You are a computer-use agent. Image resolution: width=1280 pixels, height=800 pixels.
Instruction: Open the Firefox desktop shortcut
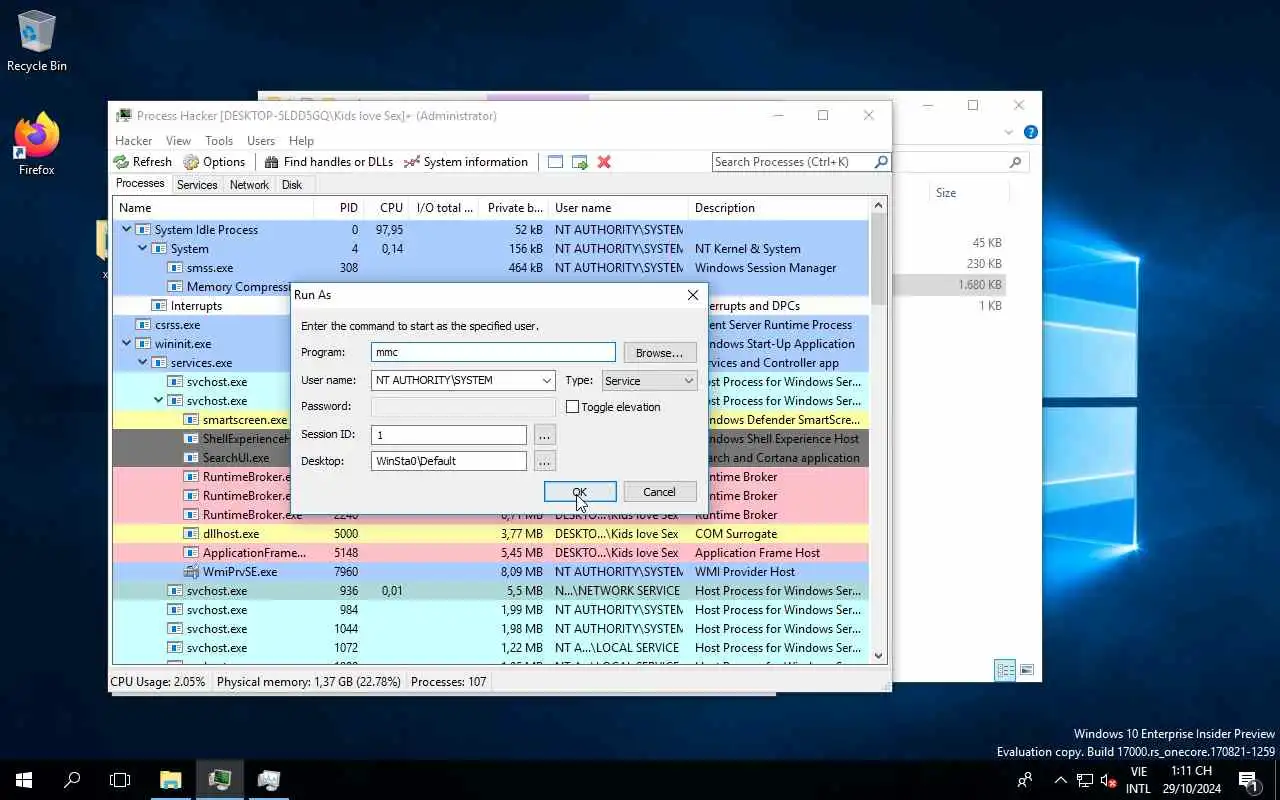(37, 145)
